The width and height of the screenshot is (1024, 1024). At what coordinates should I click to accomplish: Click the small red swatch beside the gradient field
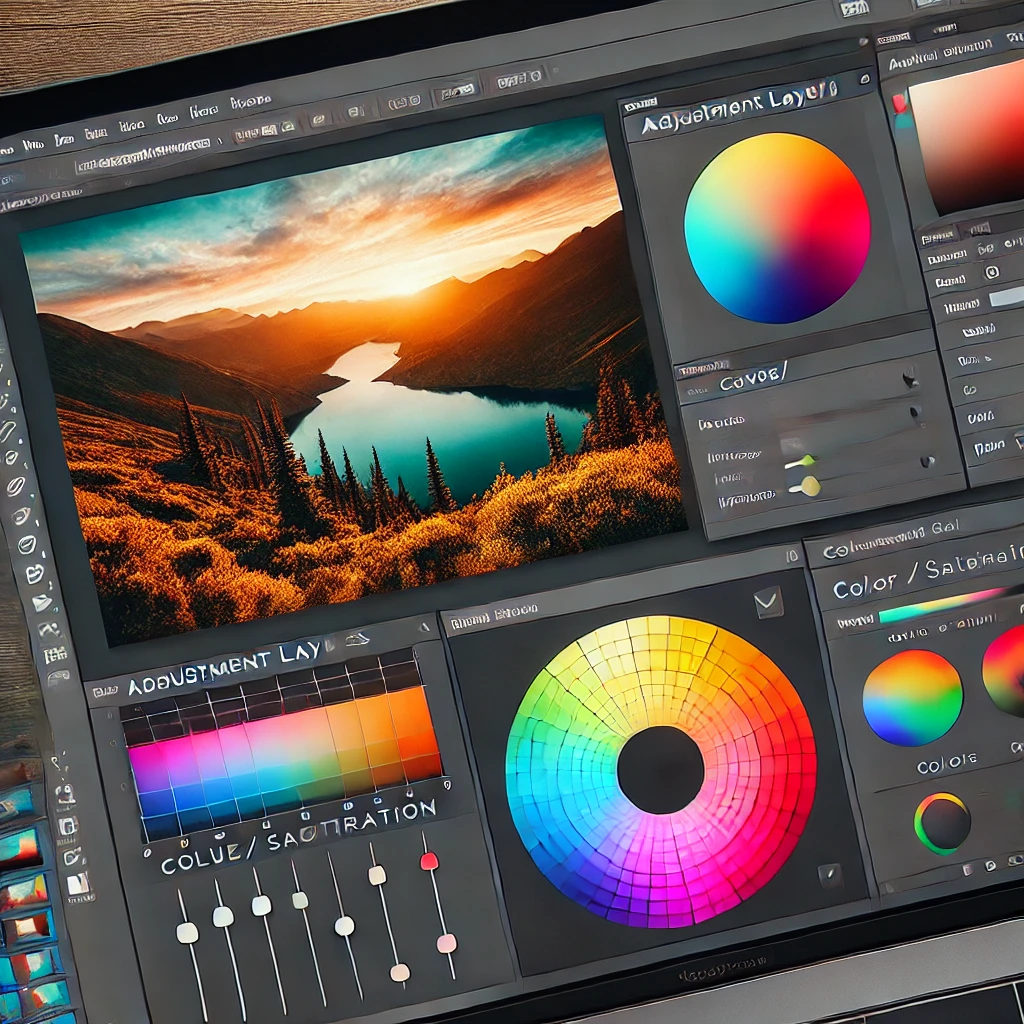(x=899, y=104)
